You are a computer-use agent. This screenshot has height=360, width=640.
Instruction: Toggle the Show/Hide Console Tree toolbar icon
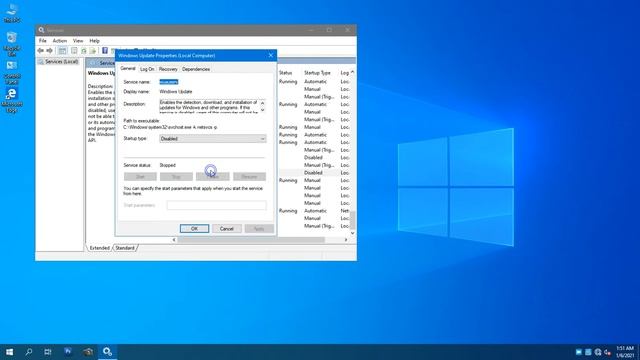pos(62,51)
